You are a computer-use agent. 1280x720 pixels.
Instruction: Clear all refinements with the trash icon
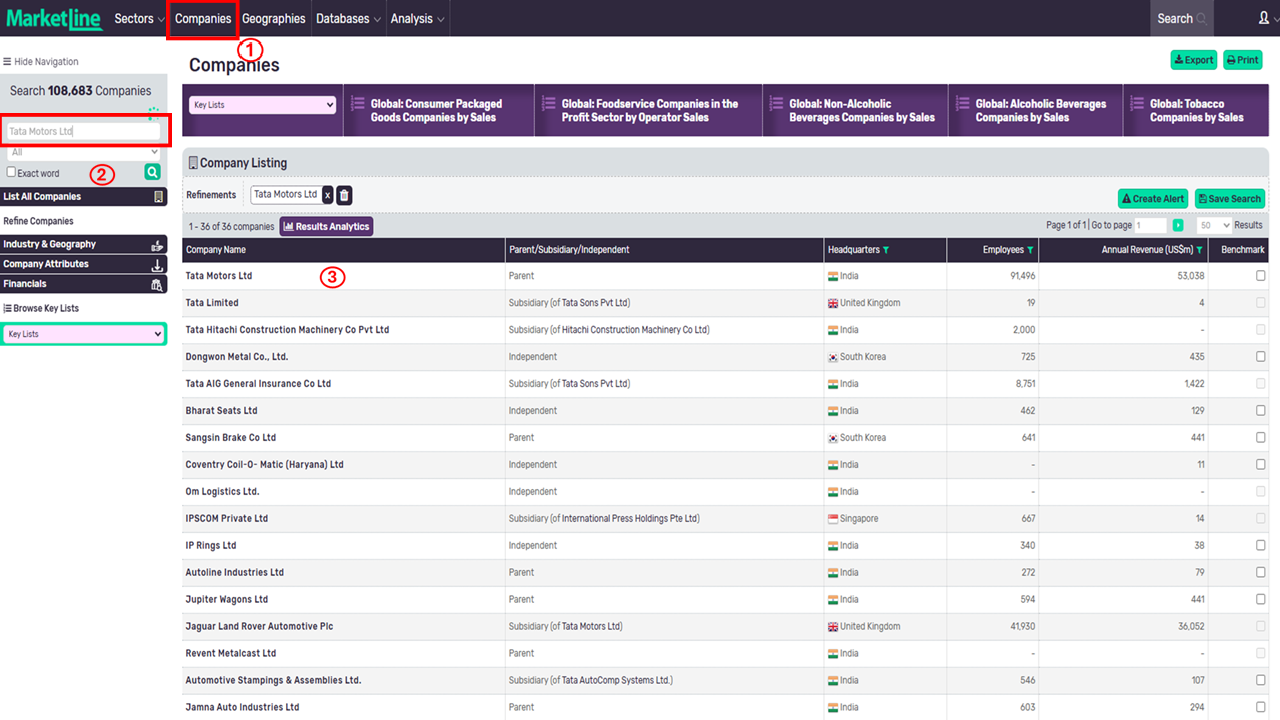coord(344,195)
